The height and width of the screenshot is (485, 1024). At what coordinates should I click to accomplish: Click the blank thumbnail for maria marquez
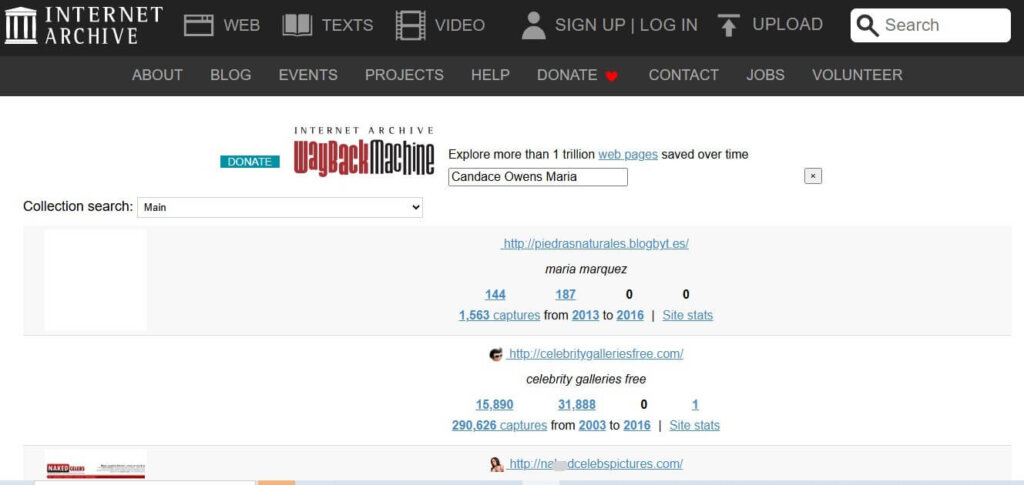[x=95, y=279]
